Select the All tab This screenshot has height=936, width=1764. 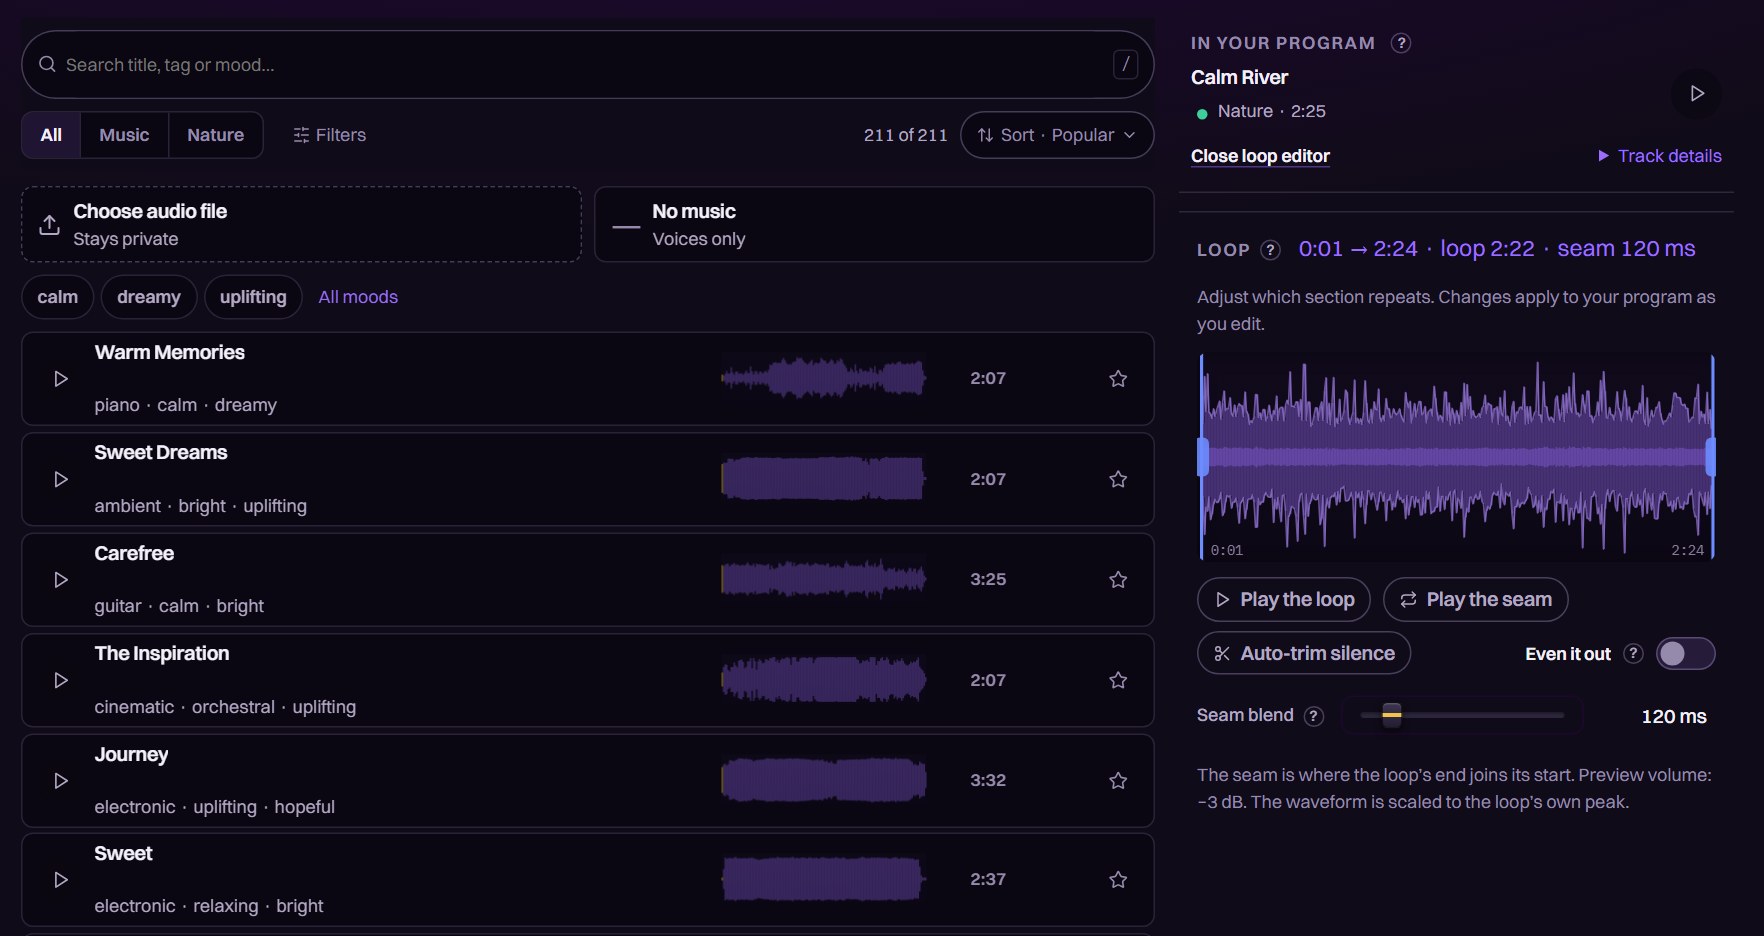click(51, 135)
